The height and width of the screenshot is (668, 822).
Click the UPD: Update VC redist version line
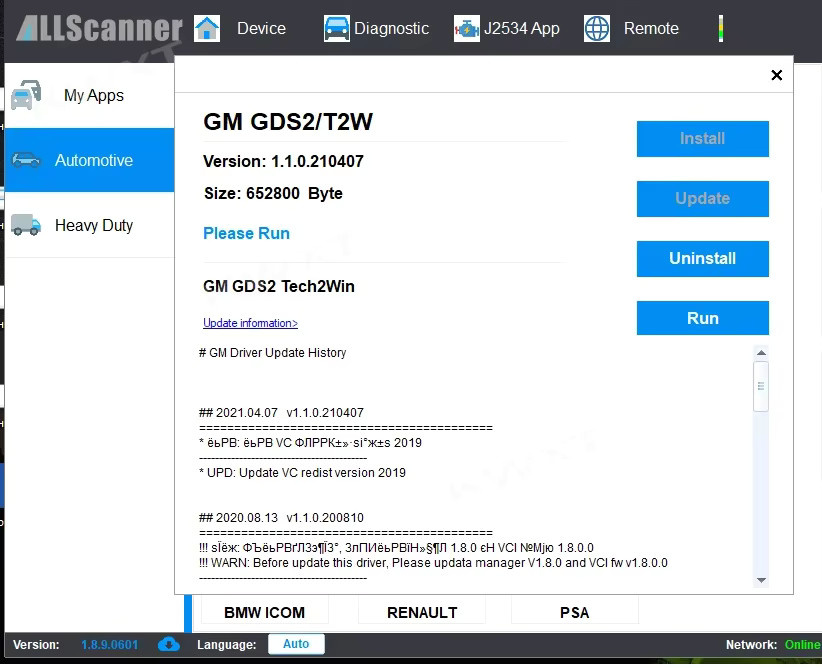[302, 472]
